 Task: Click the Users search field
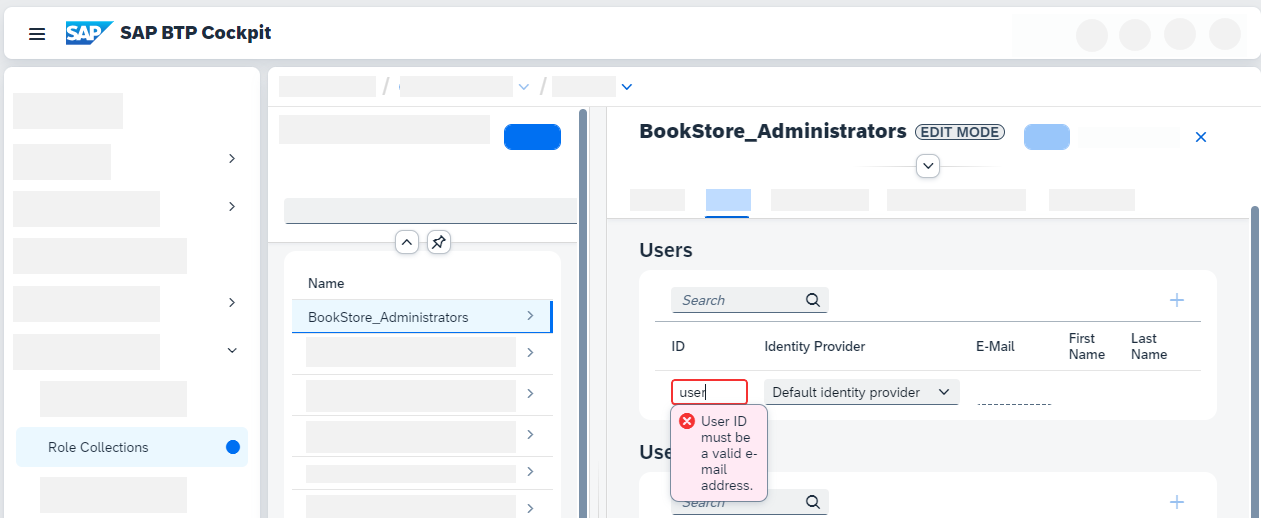[x=750, y=300]
